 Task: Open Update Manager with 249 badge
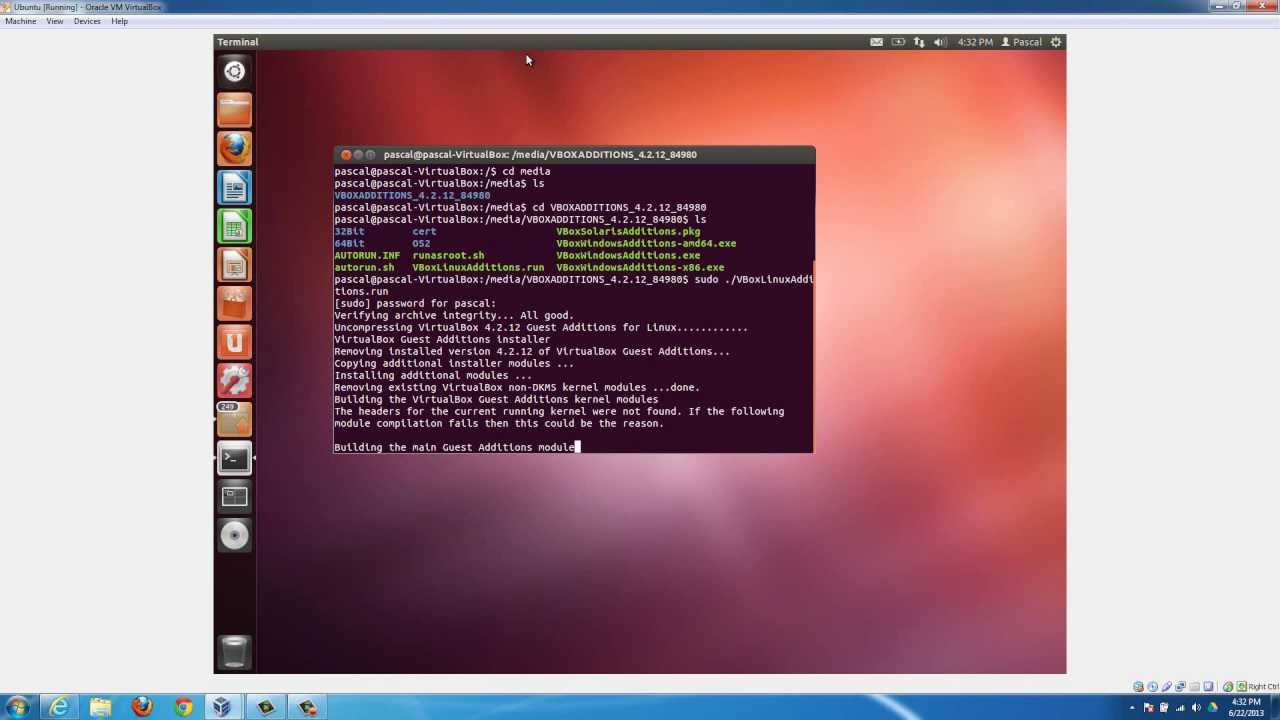click(x=234, y=420)
